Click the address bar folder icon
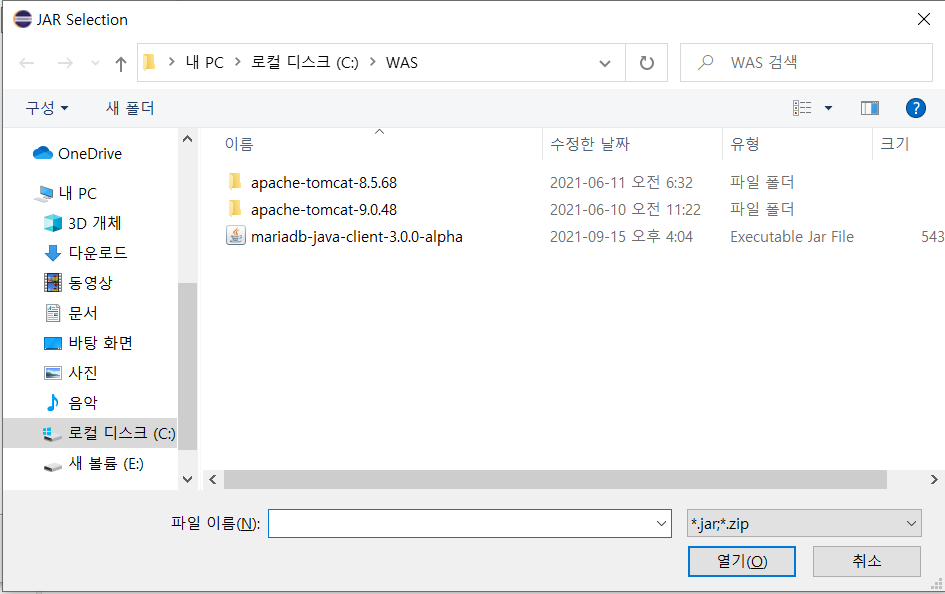 149,62
